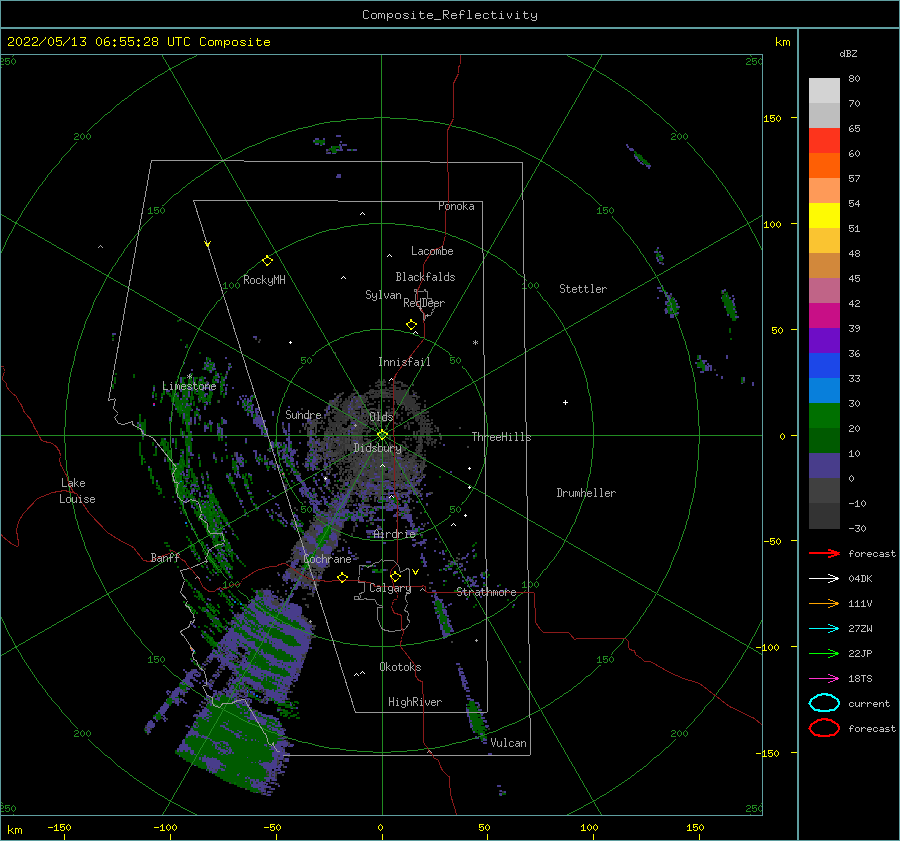The height and width of the screenshot is (841, 900).
Task: Click the Cochrane label
Action: [x=327, y=559]
